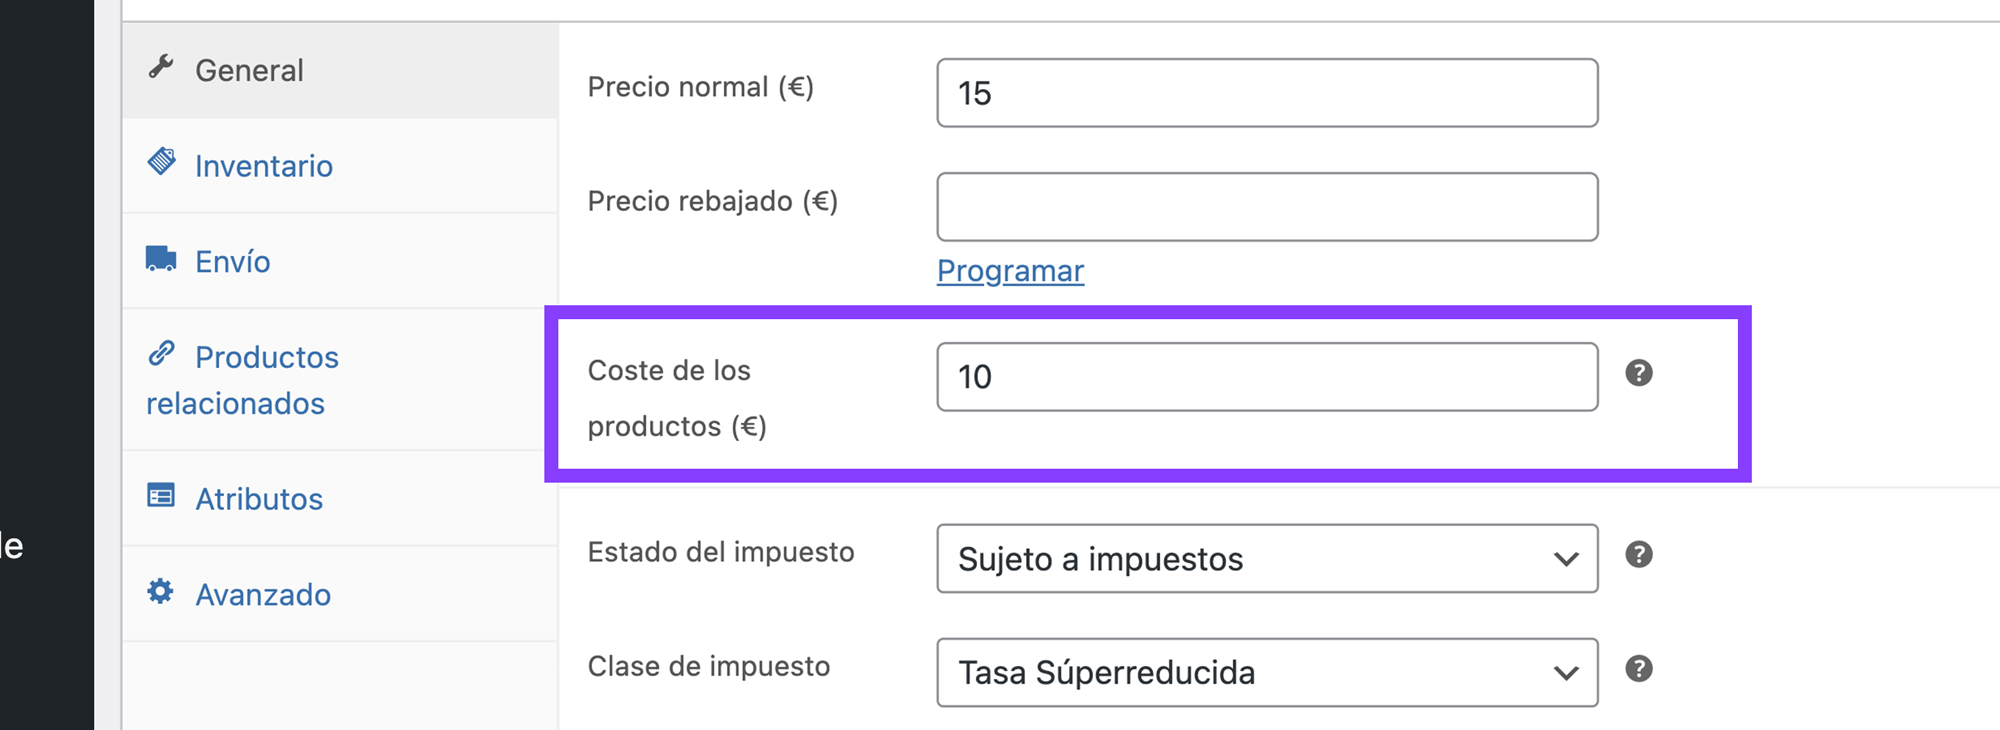2000x730 pixels.
Task: Click help icon for Coste de los productos
Action: pyautogui.click(x=1638, y=373)
